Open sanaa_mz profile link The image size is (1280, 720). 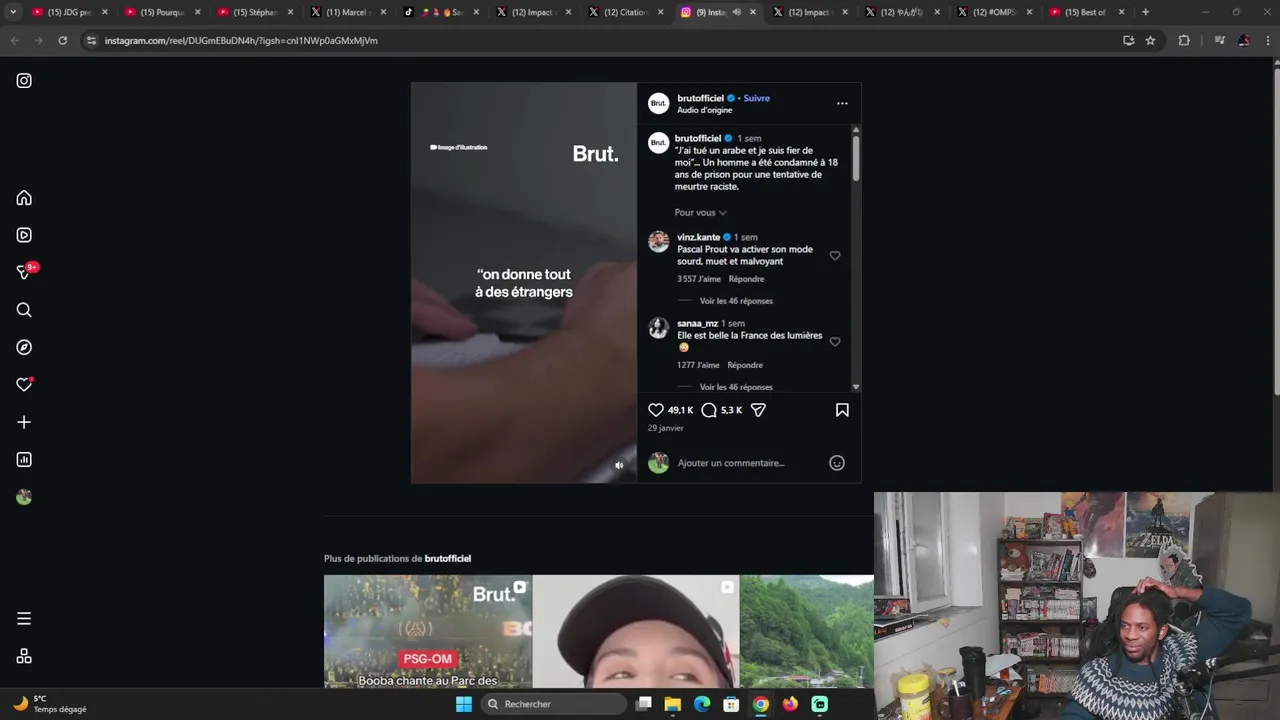pyautogui.click(x=697, y=324)
